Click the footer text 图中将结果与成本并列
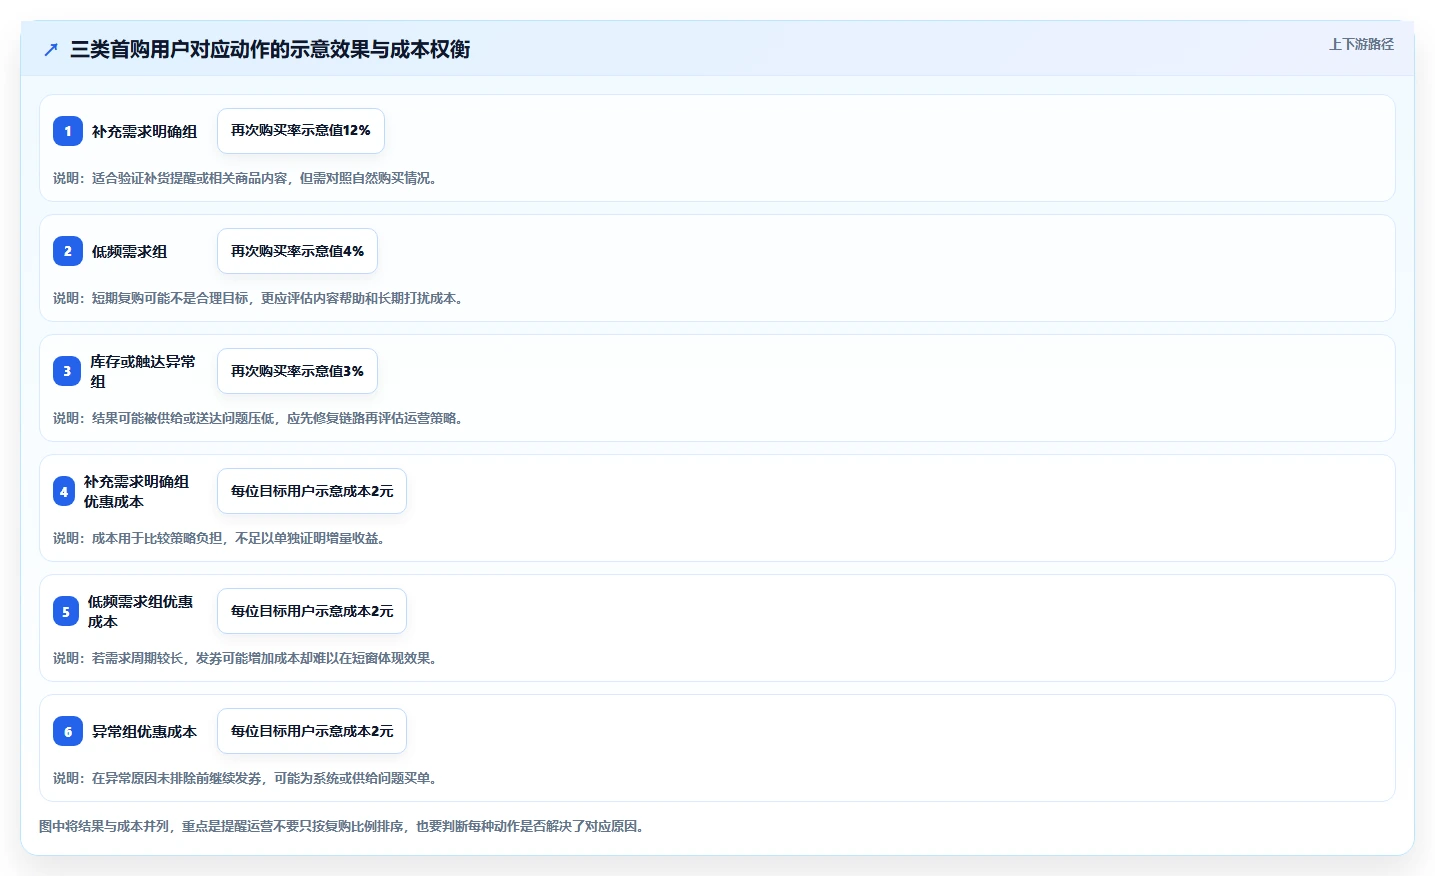Image resolution: width=1435 pixels, height=876 pixels. pos(342,826)
